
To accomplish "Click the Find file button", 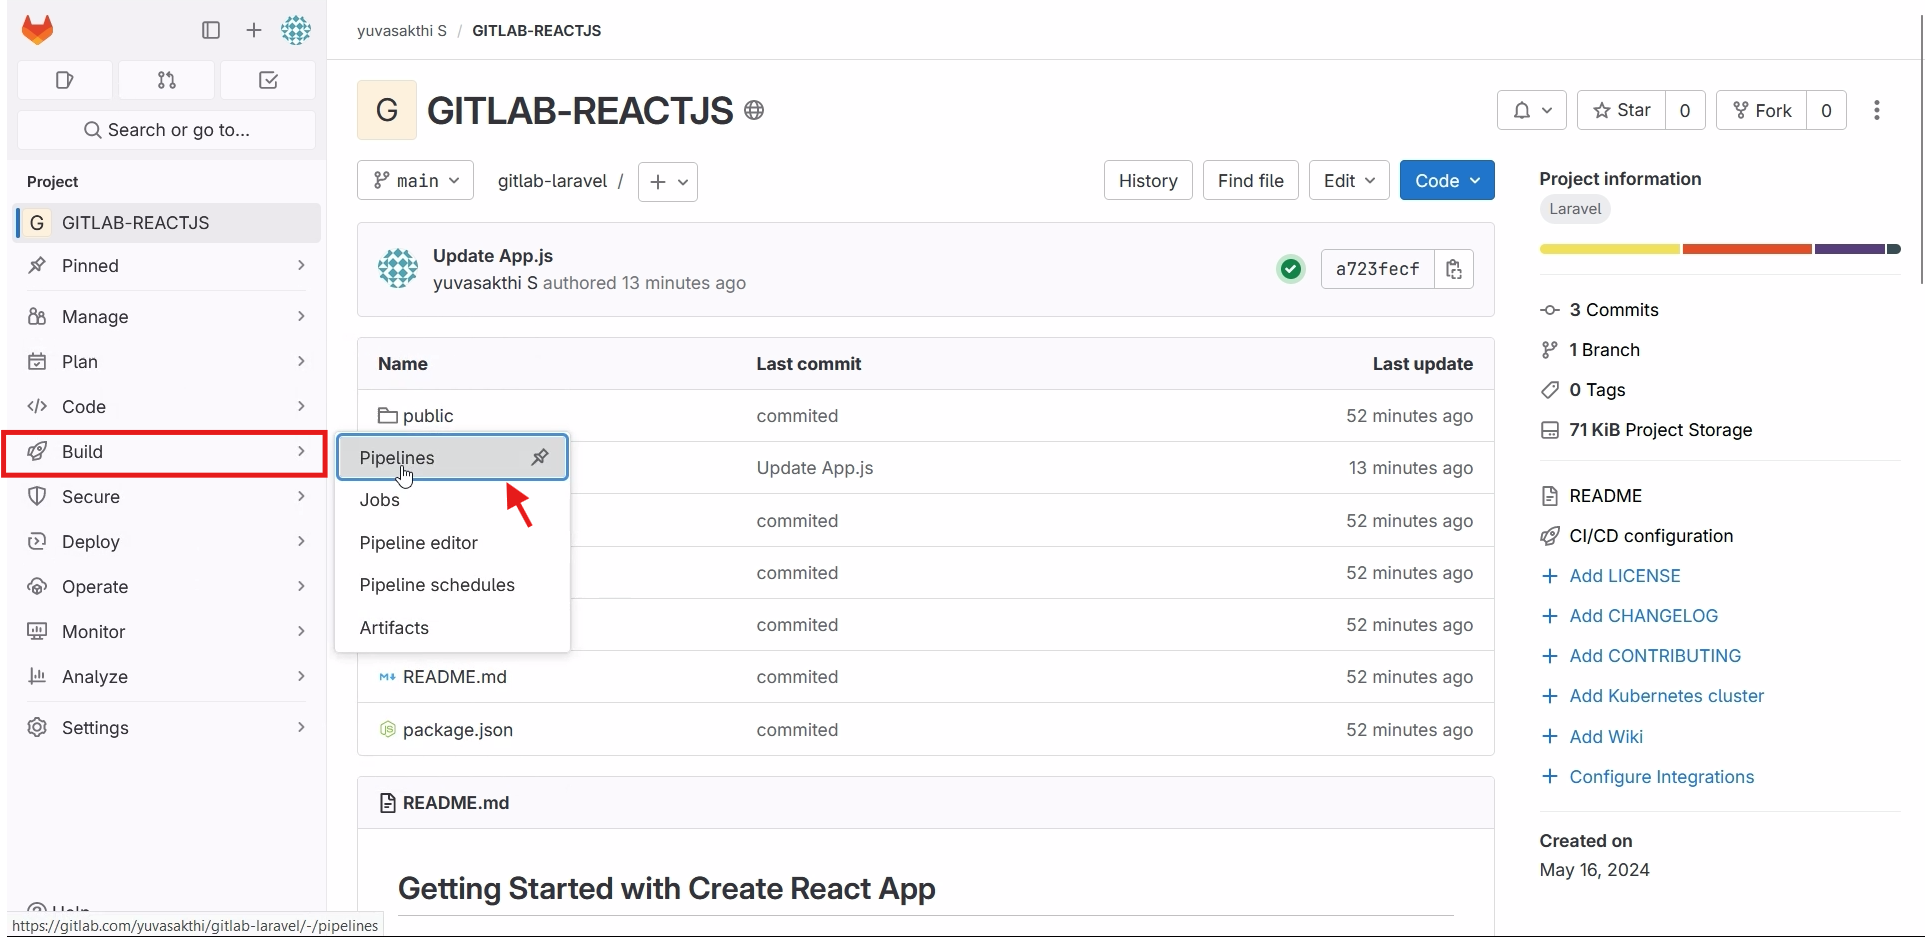I will (1251, 181).
